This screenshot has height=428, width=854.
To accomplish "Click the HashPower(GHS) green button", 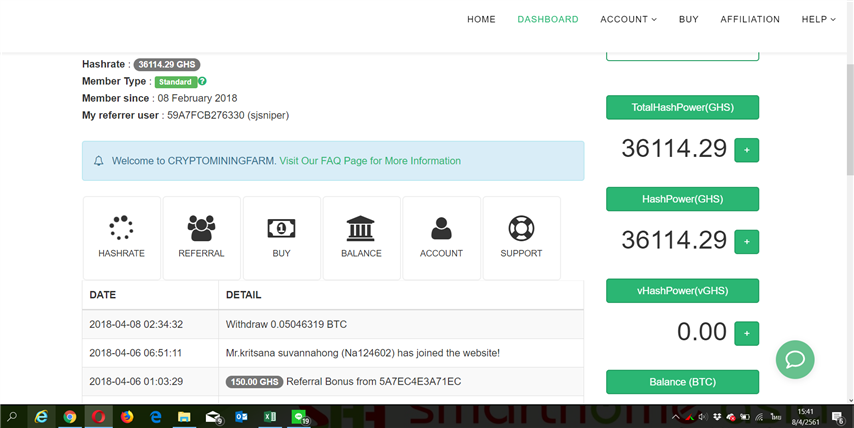I will [x=682, y=199].
